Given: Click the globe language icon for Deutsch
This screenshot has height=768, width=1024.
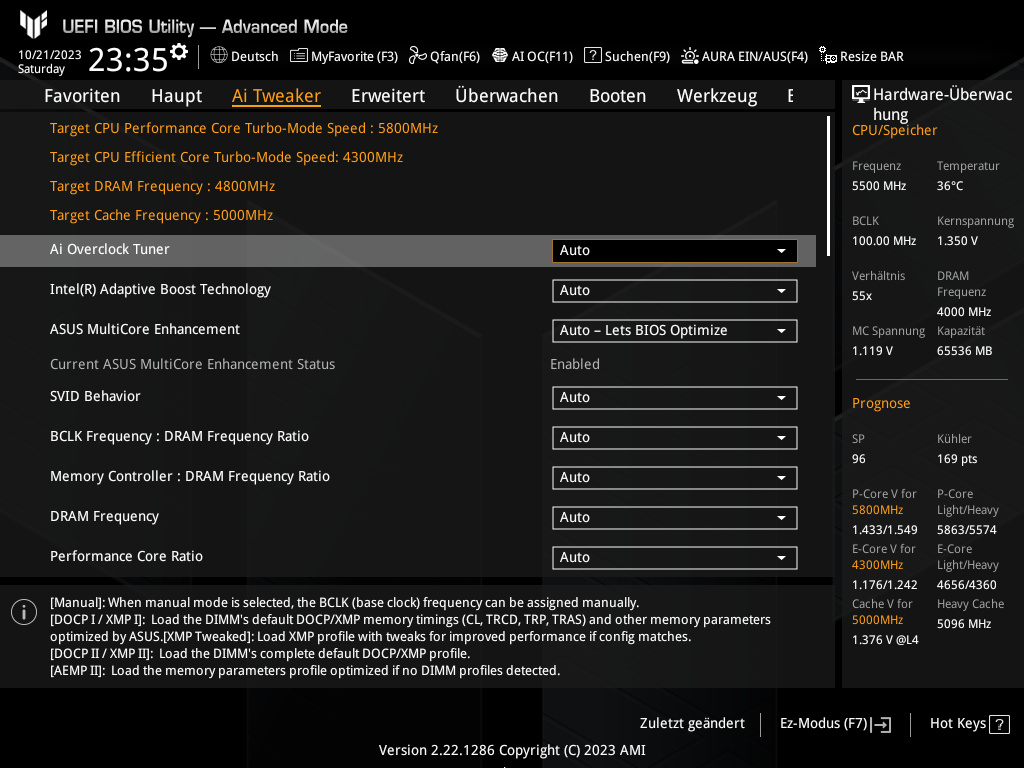Looking at the screenshot, I should (x=219, y=56).
